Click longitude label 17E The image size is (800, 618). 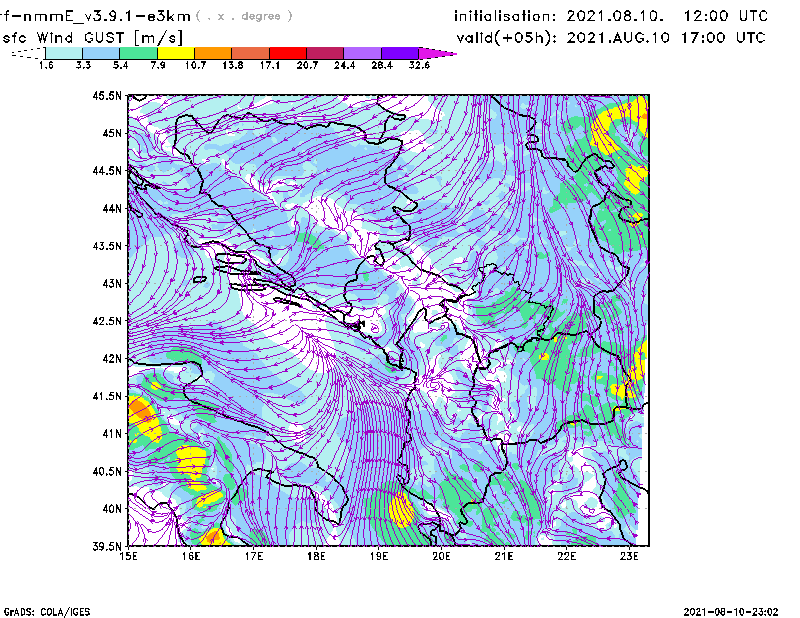(x=254, y=556)
